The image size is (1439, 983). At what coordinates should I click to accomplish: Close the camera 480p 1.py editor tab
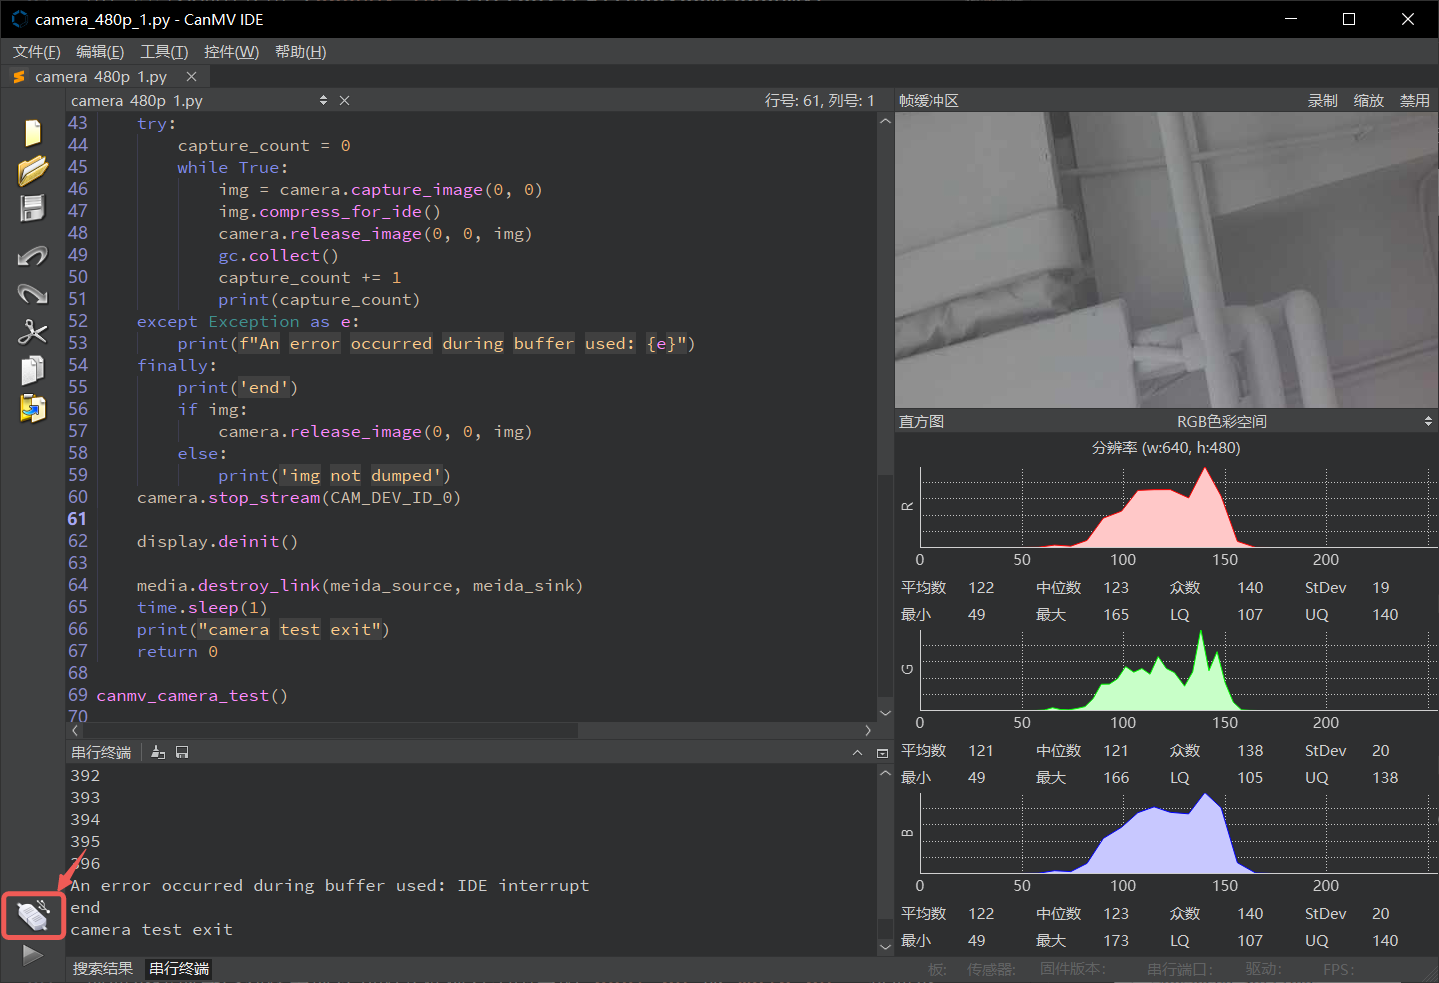(191, 75)
